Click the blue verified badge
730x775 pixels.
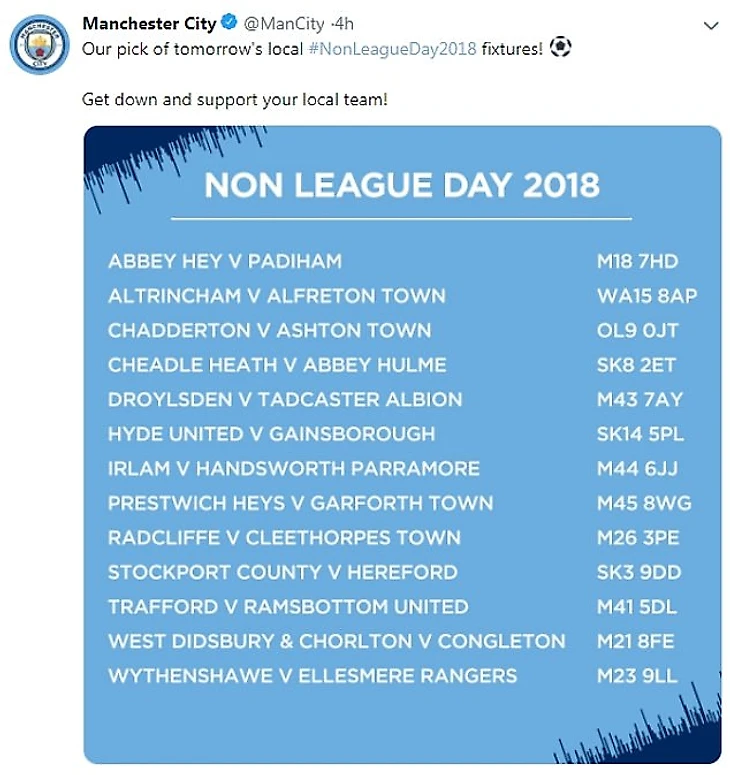tap(229, 24)
